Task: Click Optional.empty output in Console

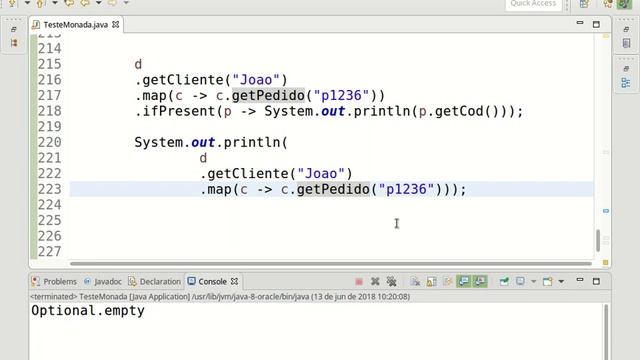Action: [88, 311]
